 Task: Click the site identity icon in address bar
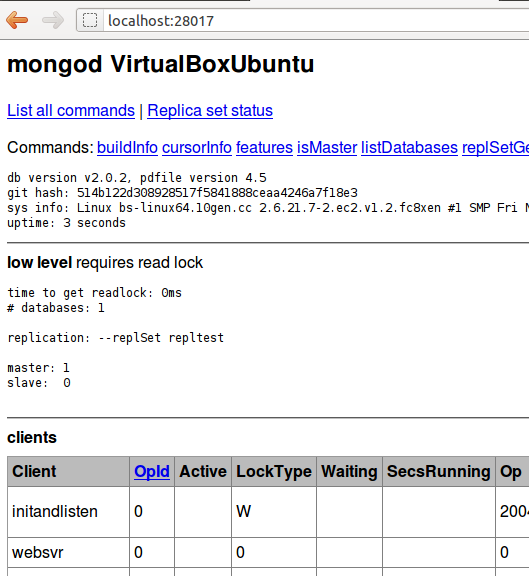click(x=90, y=20)
